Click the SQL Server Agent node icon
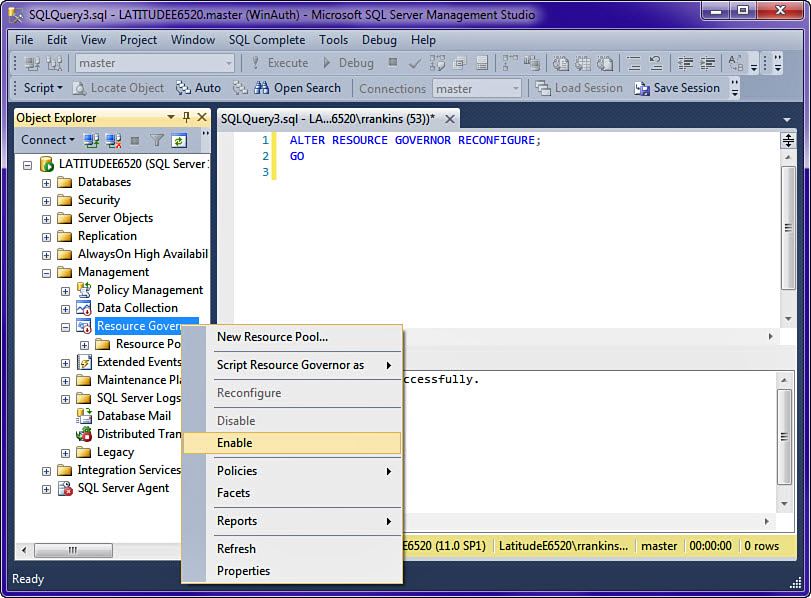 pyautogui.click(x=66, y=488)
